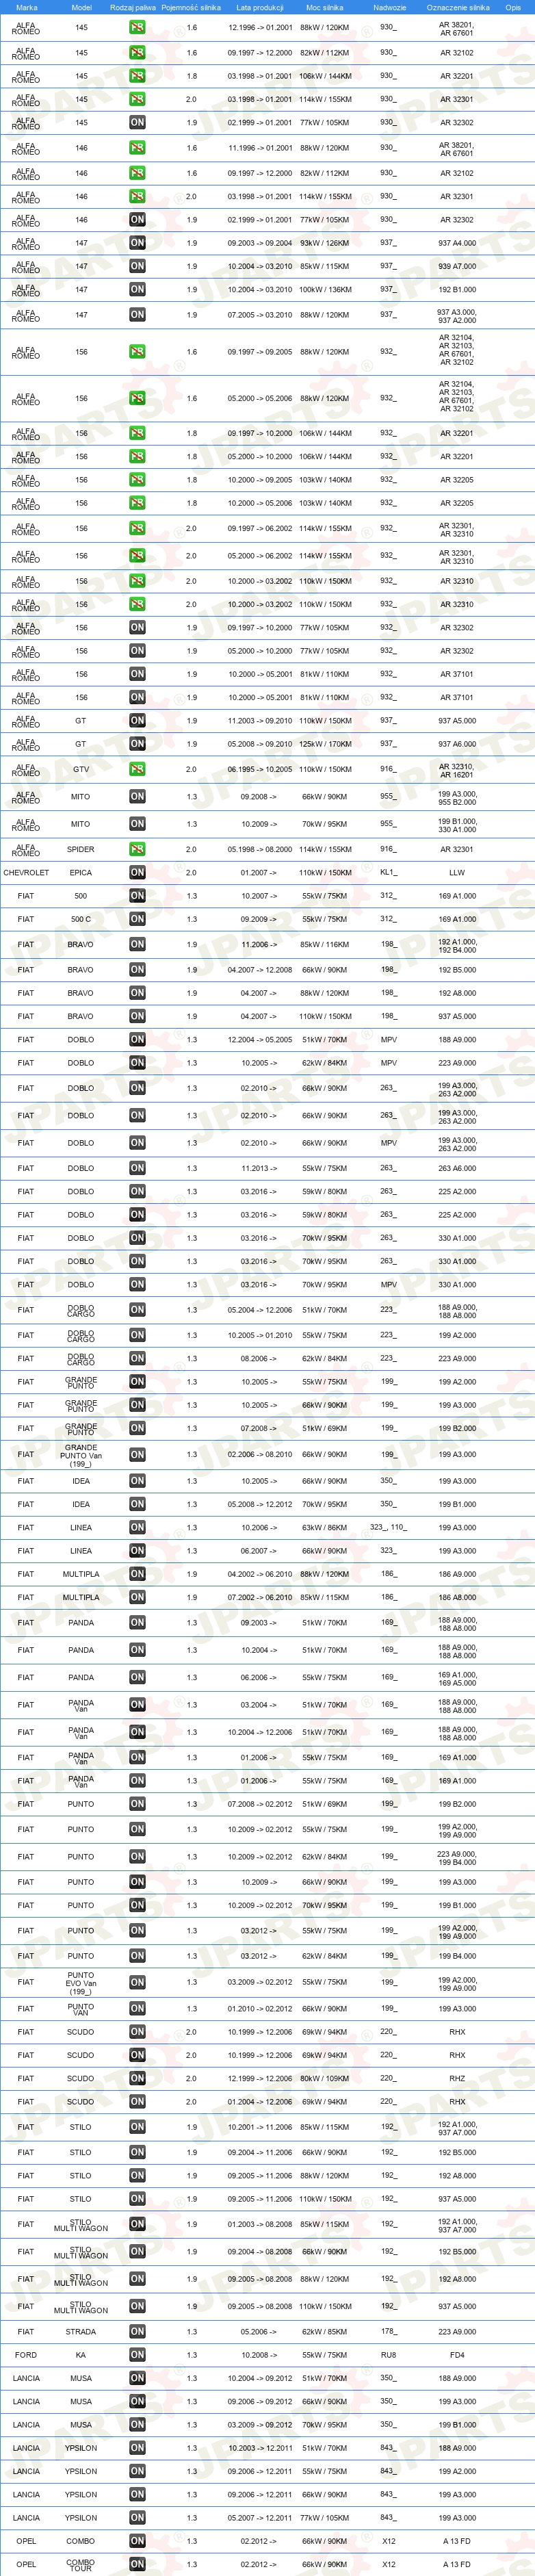Click the ON icon for FIAT PUNTO VAN
The height and width of the screenshot is (2576, 535).
point(137,2008)
